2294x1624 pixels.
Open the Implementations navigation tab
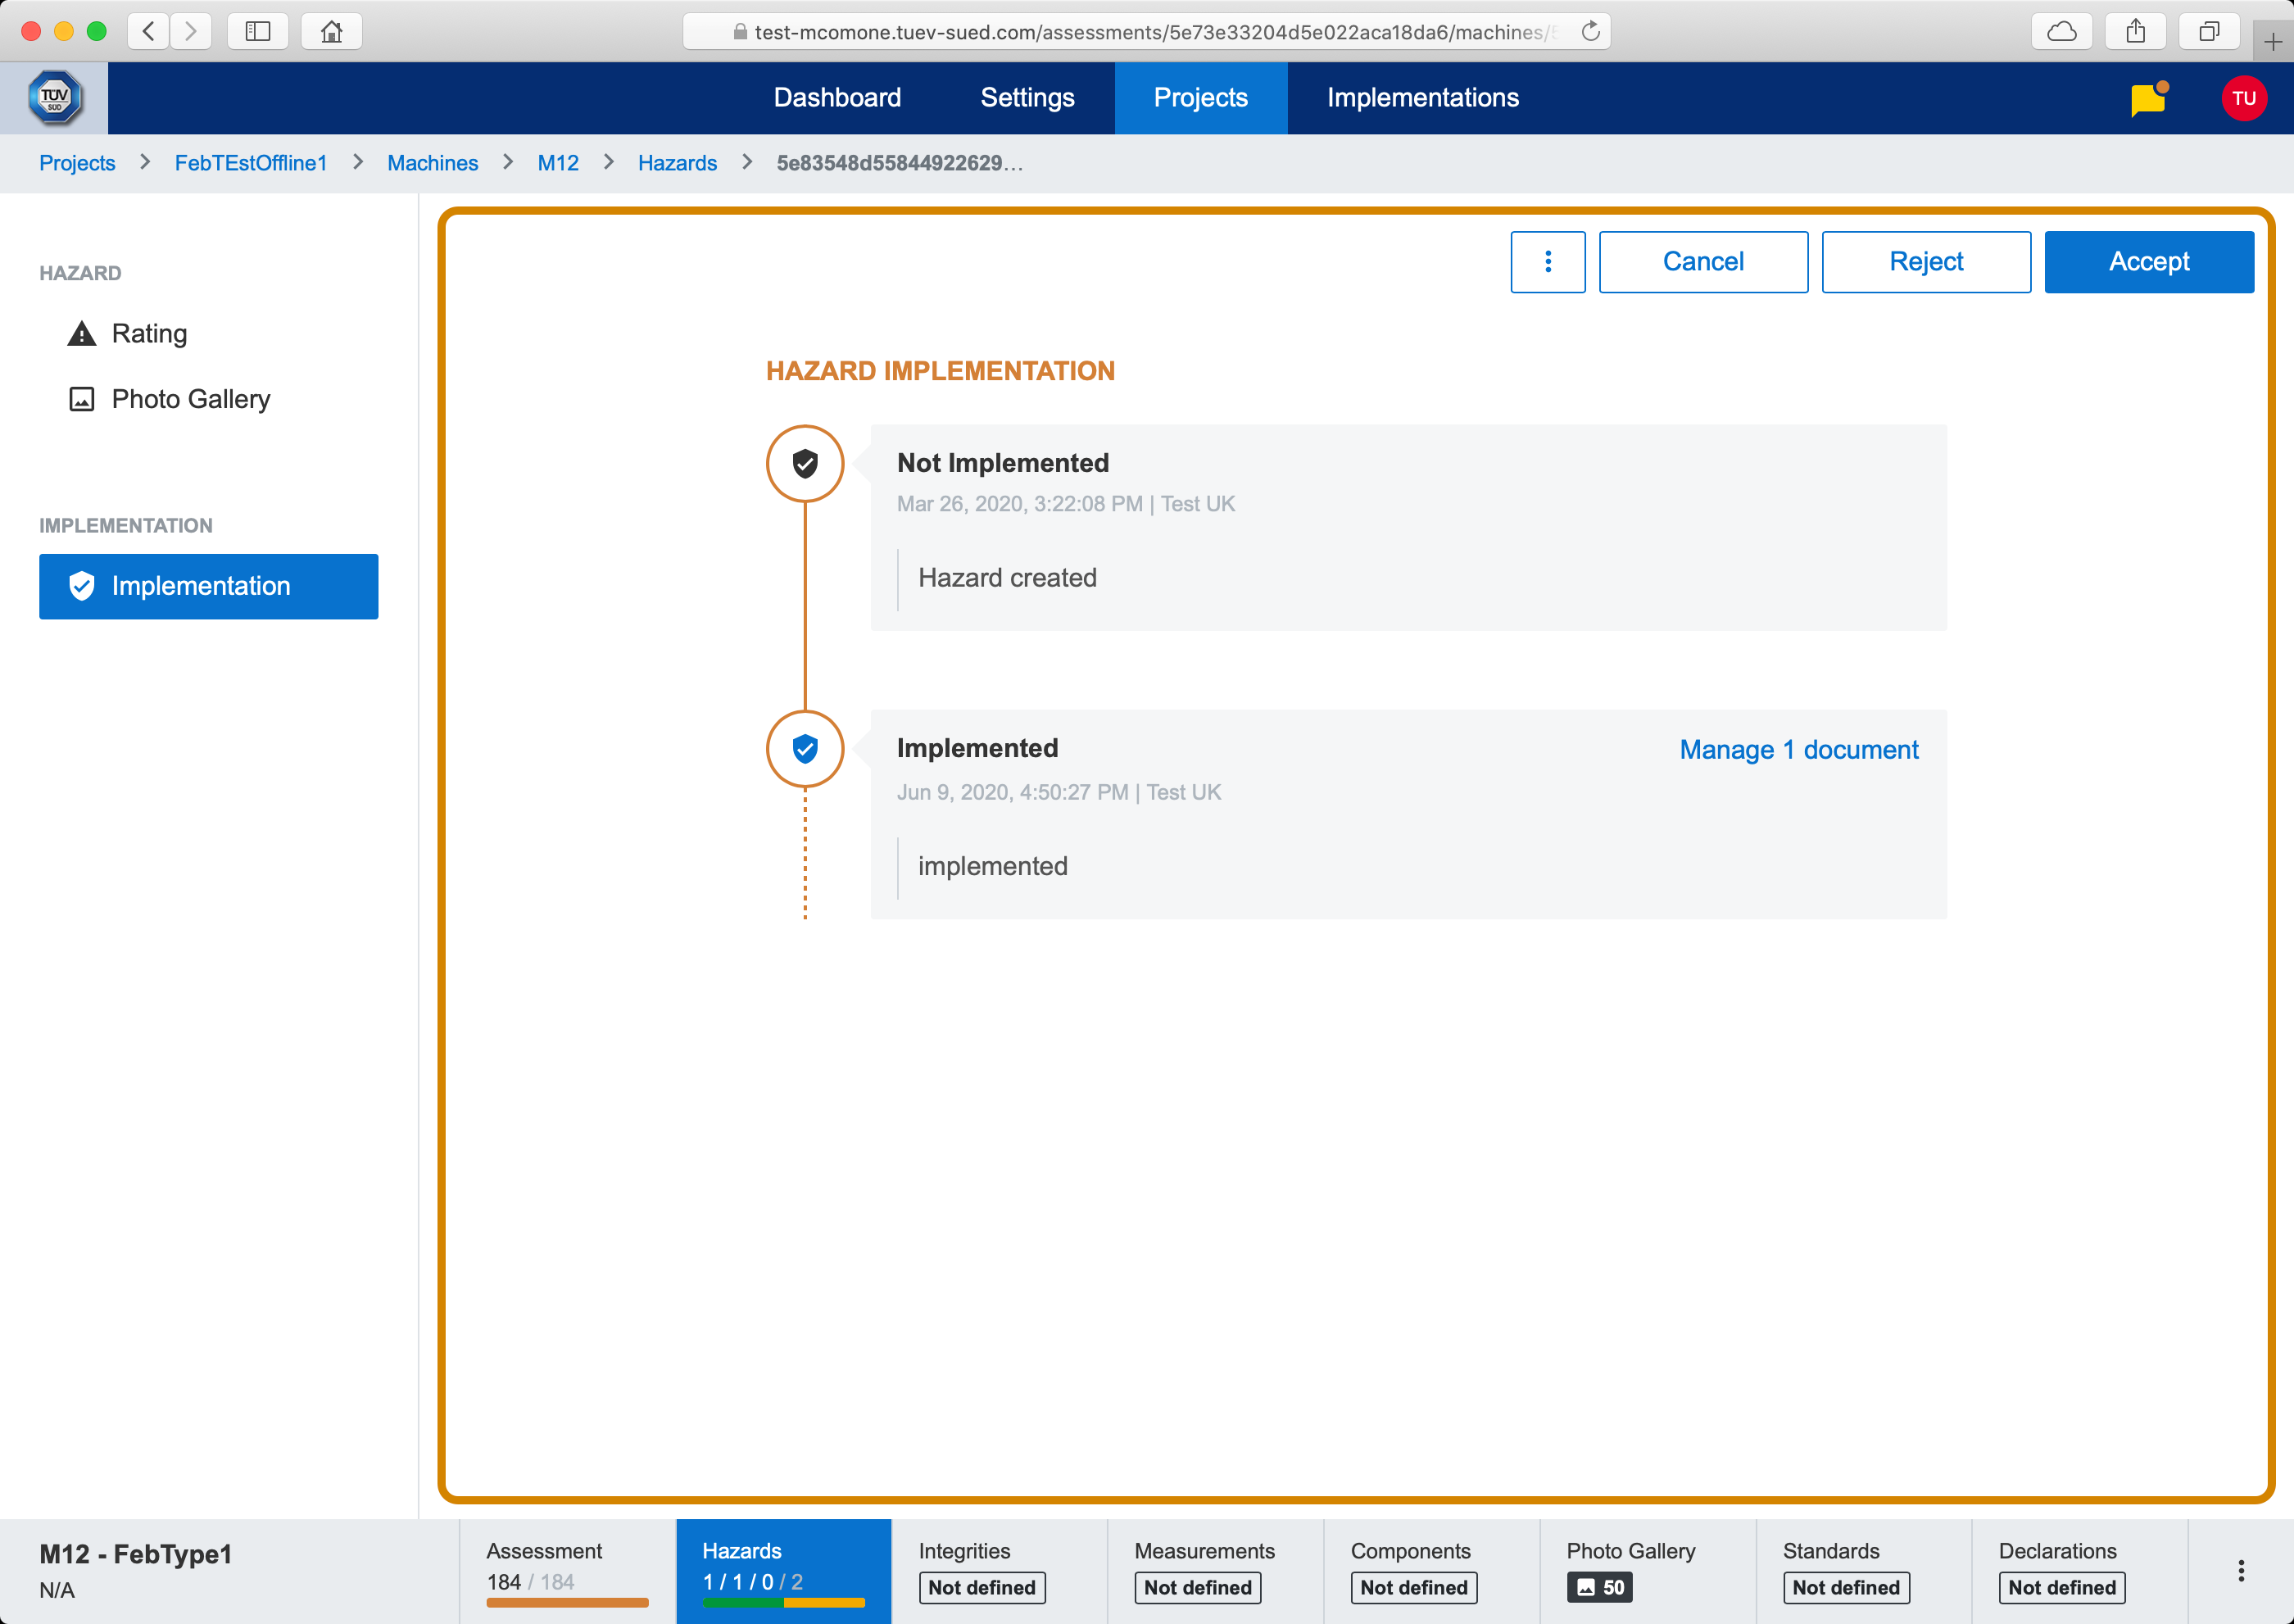[x=1422, y=98]
